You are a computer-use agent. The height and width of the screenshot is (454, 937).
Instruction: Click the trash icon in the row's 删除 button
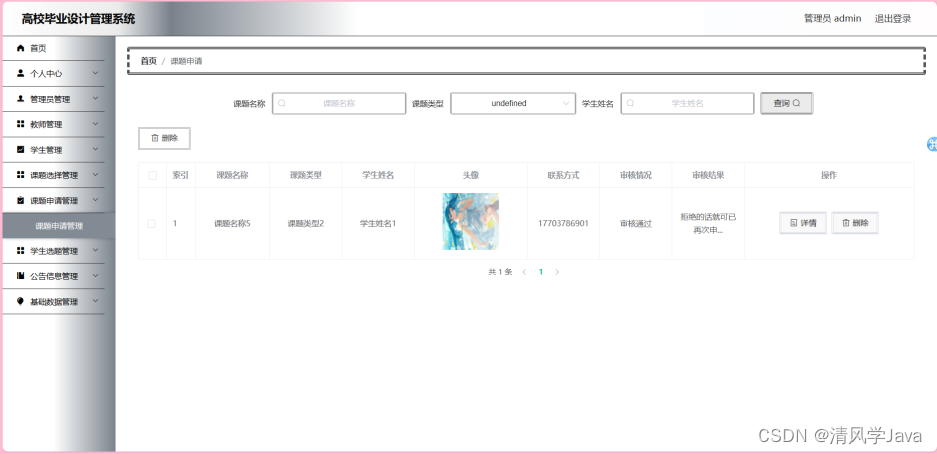point(846,223)
